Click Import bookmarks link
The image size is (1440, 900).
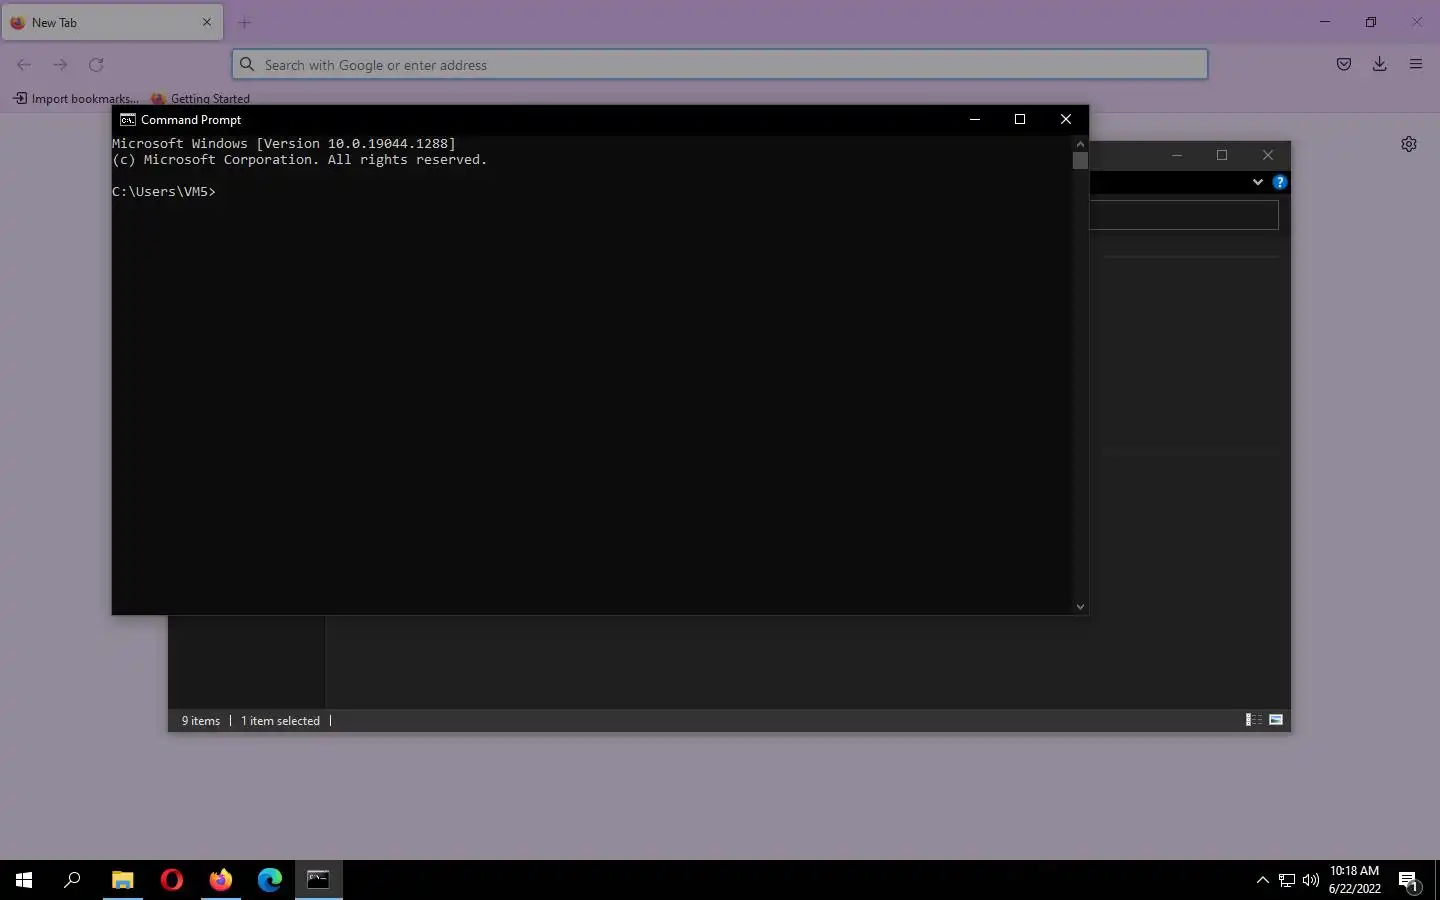pos(76,98)
